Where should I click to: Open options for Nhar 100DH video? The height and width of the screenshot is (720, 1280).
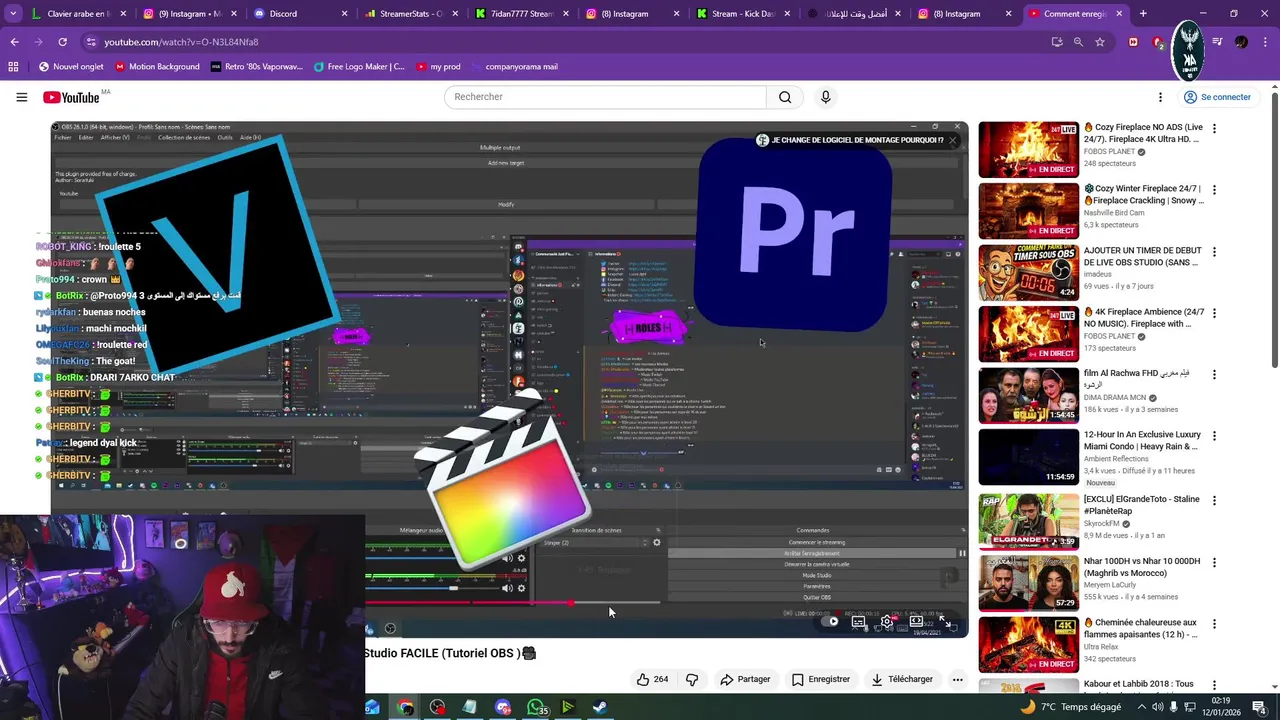coord(1214,563)
